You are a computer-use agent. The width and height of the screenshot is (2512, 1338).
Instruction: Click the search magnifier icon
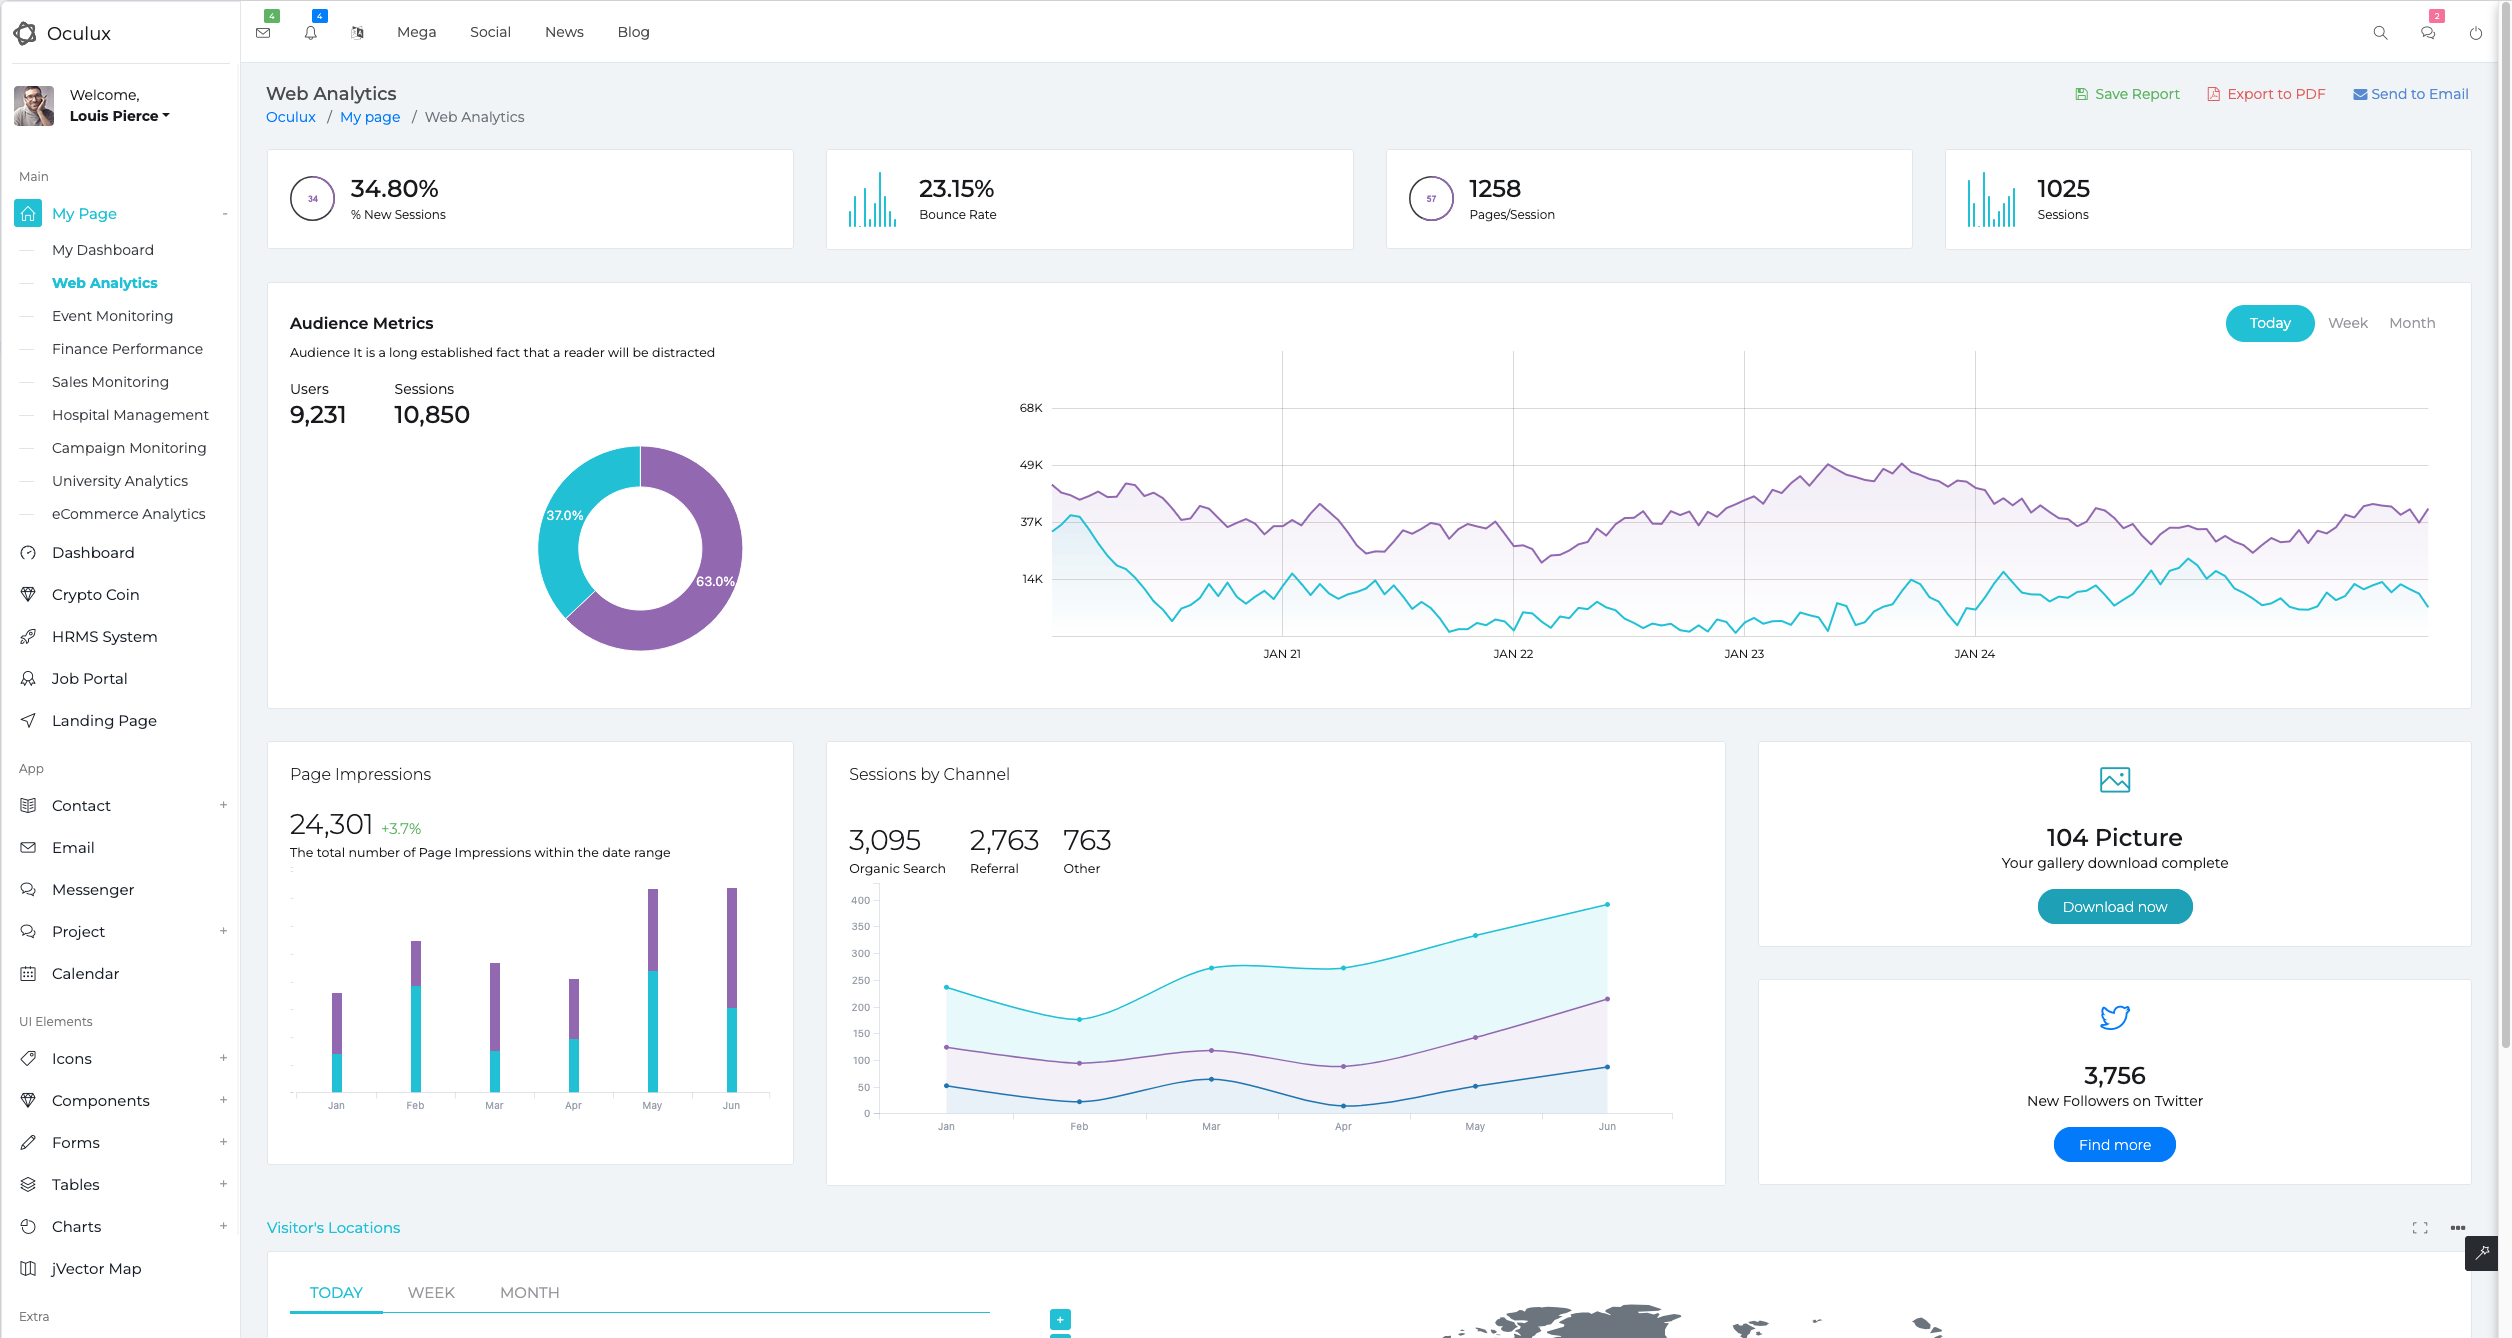click(x=2380, y=33)
